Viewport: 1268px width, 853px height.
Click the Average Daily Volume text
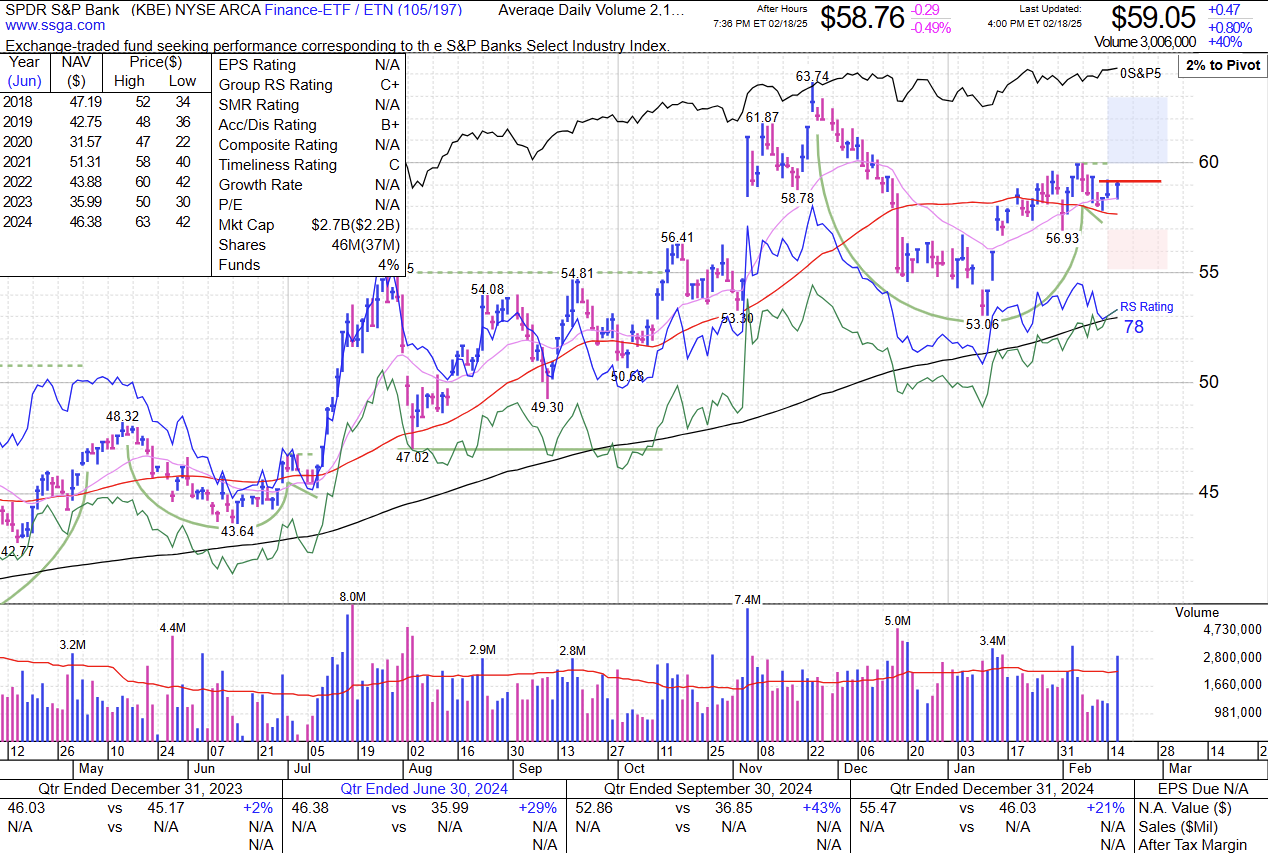(592, 11)
